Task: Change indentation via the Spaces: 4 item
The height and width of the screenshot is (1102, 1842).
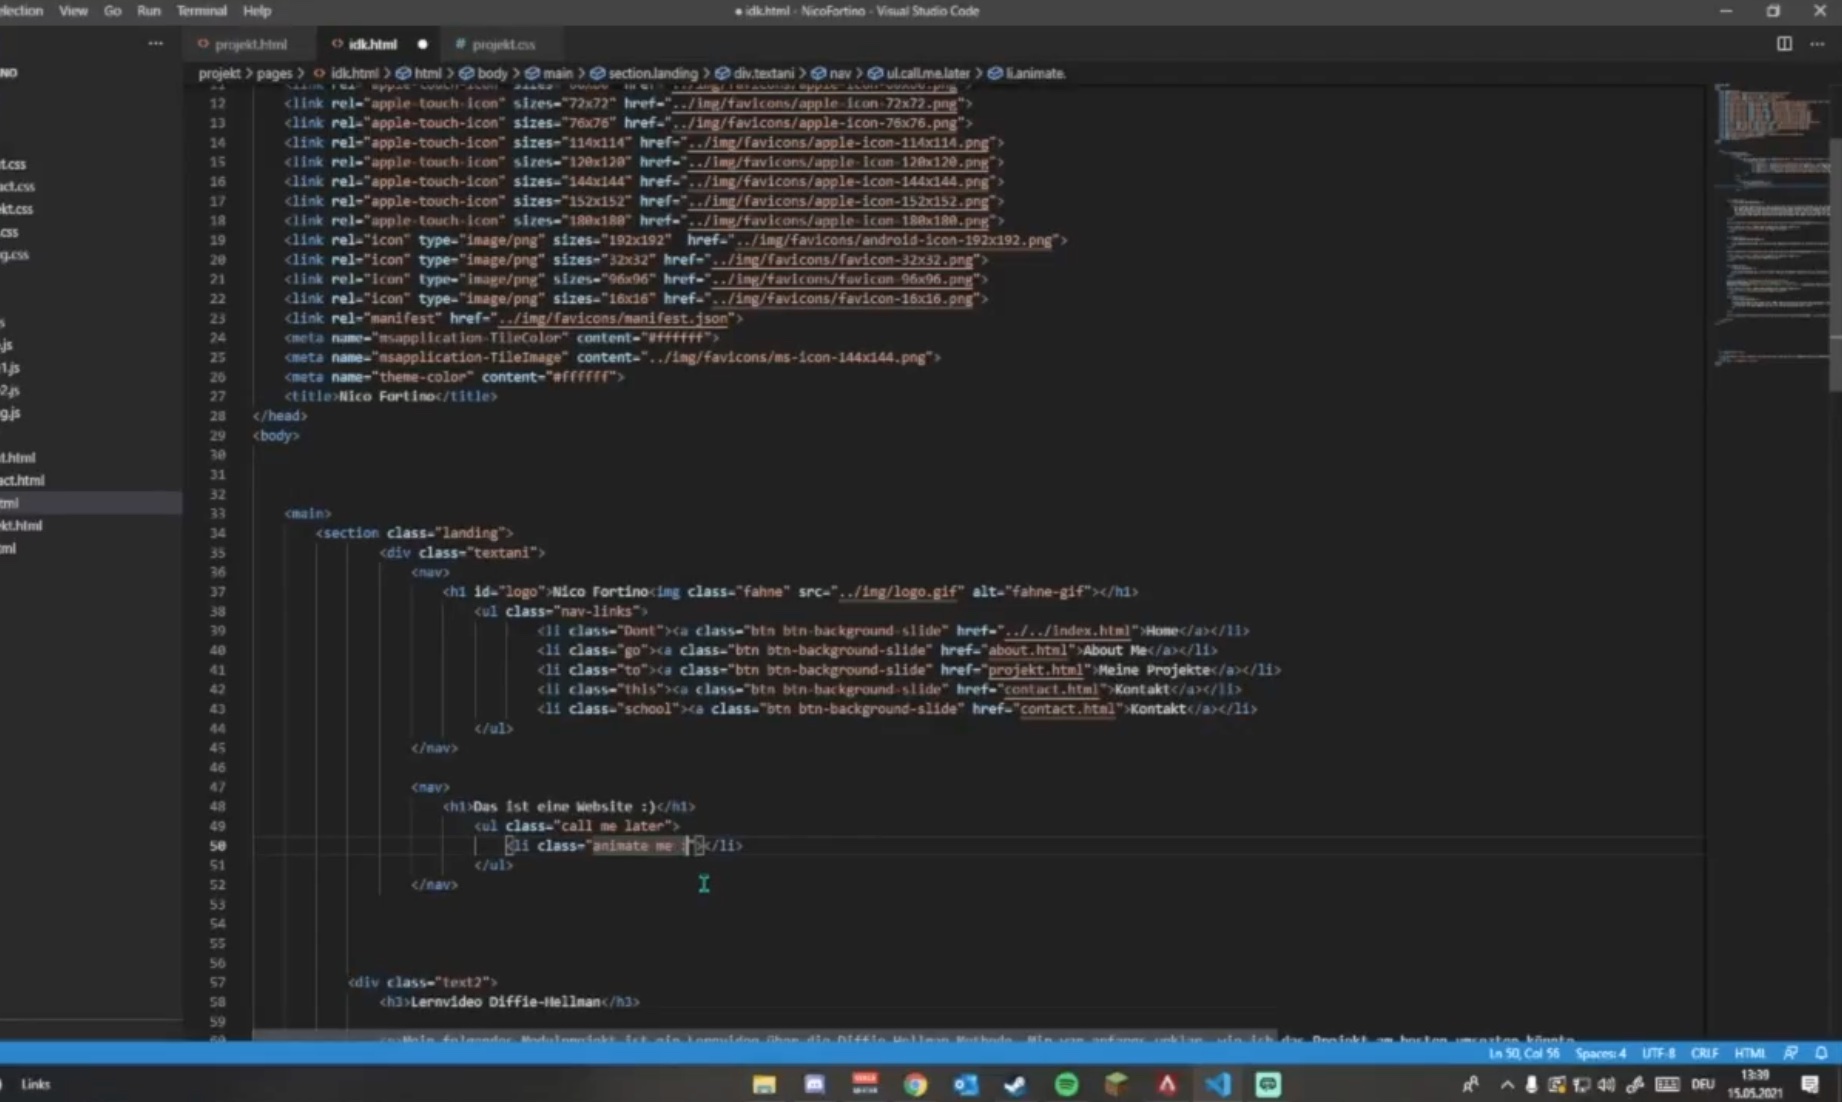Action: 1602,1053
